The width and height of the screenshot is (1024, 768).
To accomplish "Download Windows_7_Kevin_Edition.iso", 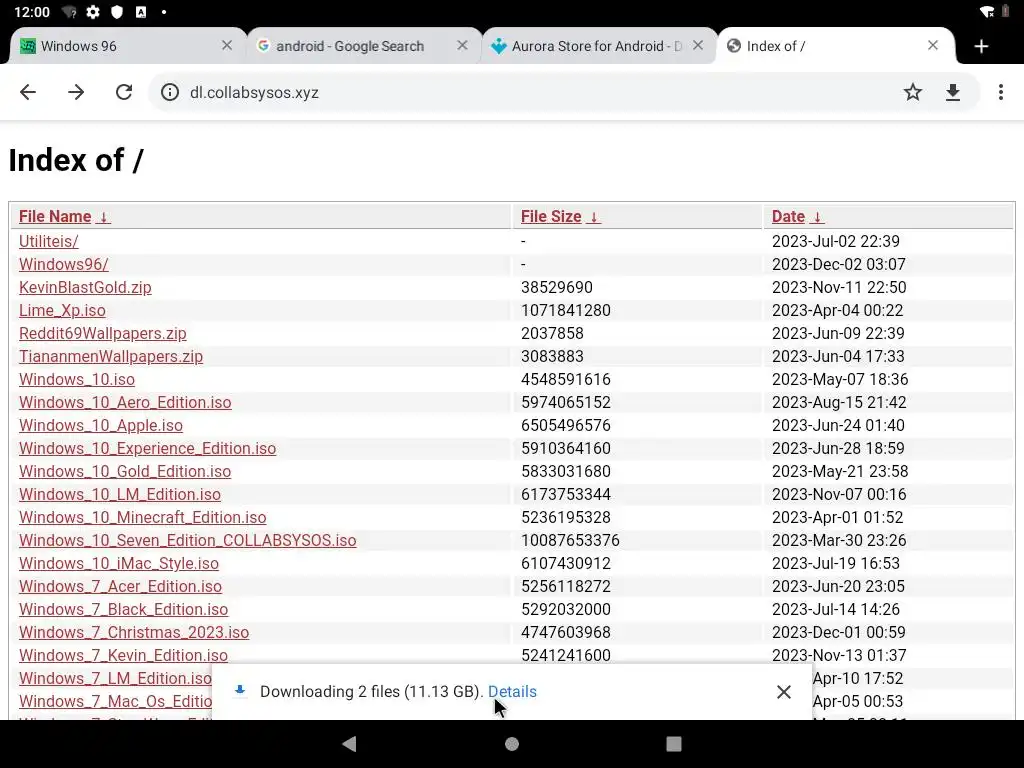I will (123, 655).
